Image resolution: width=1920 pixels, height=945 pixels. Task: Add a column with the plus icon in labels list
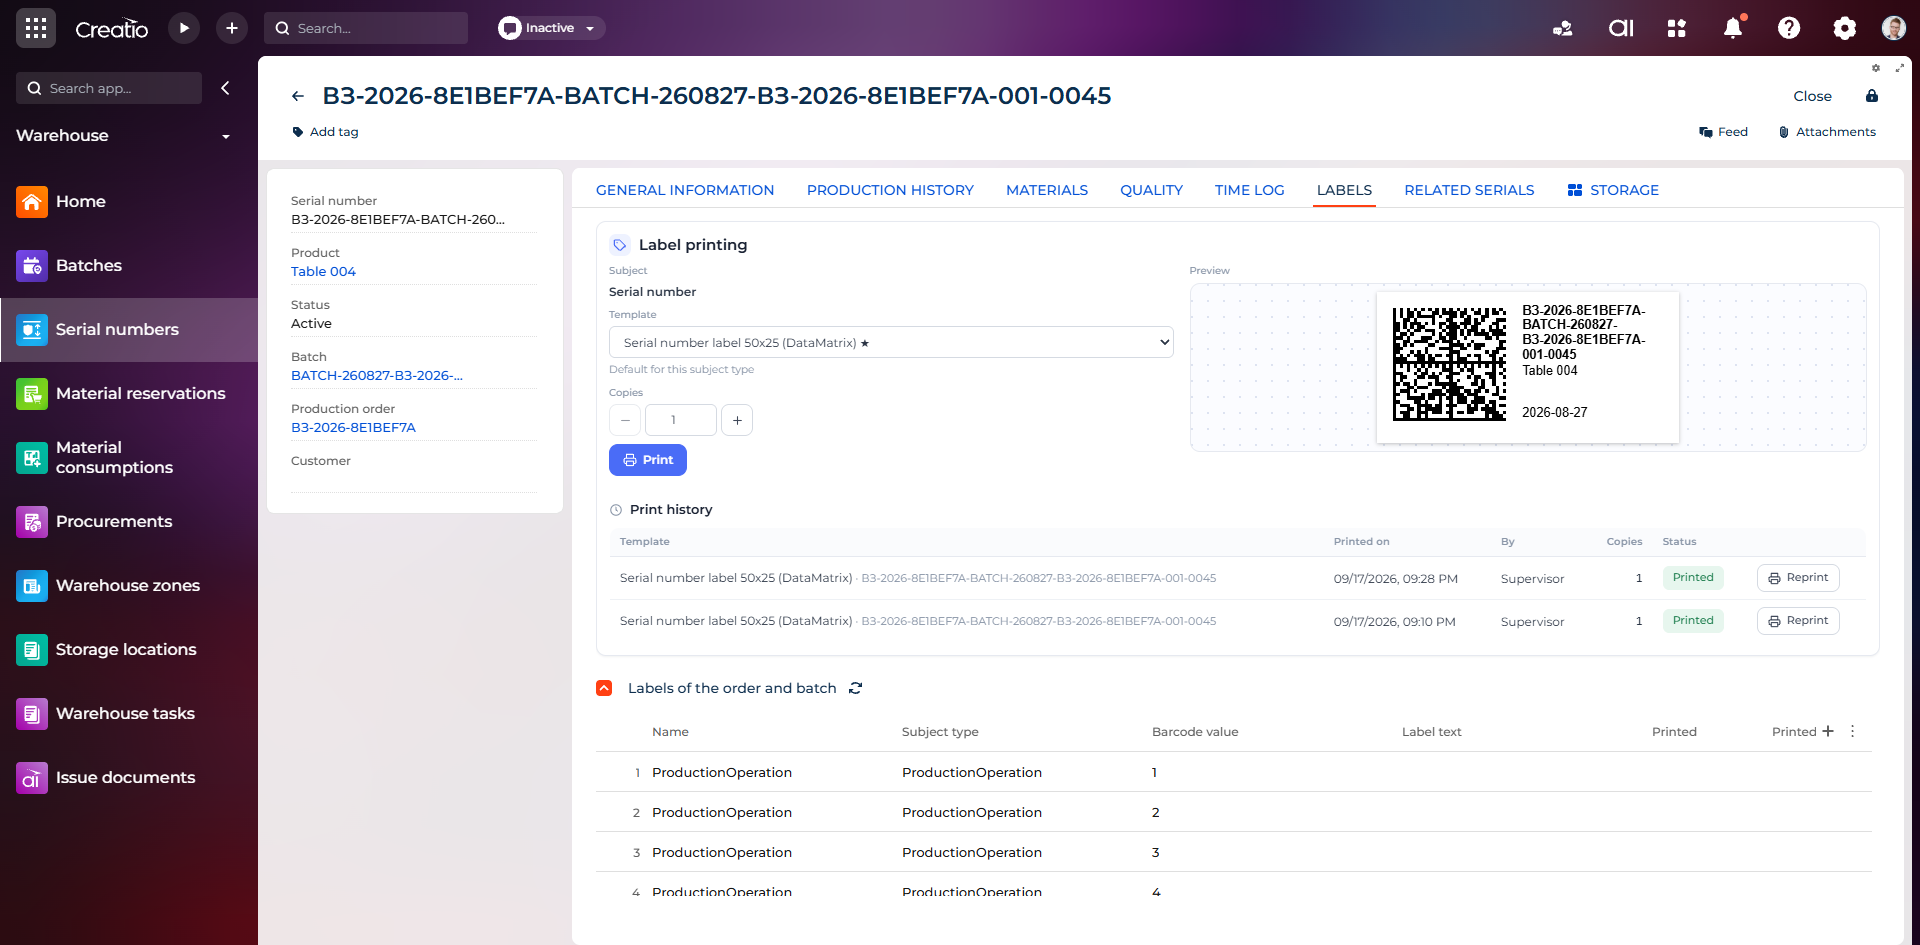[x=1828, y=731]
